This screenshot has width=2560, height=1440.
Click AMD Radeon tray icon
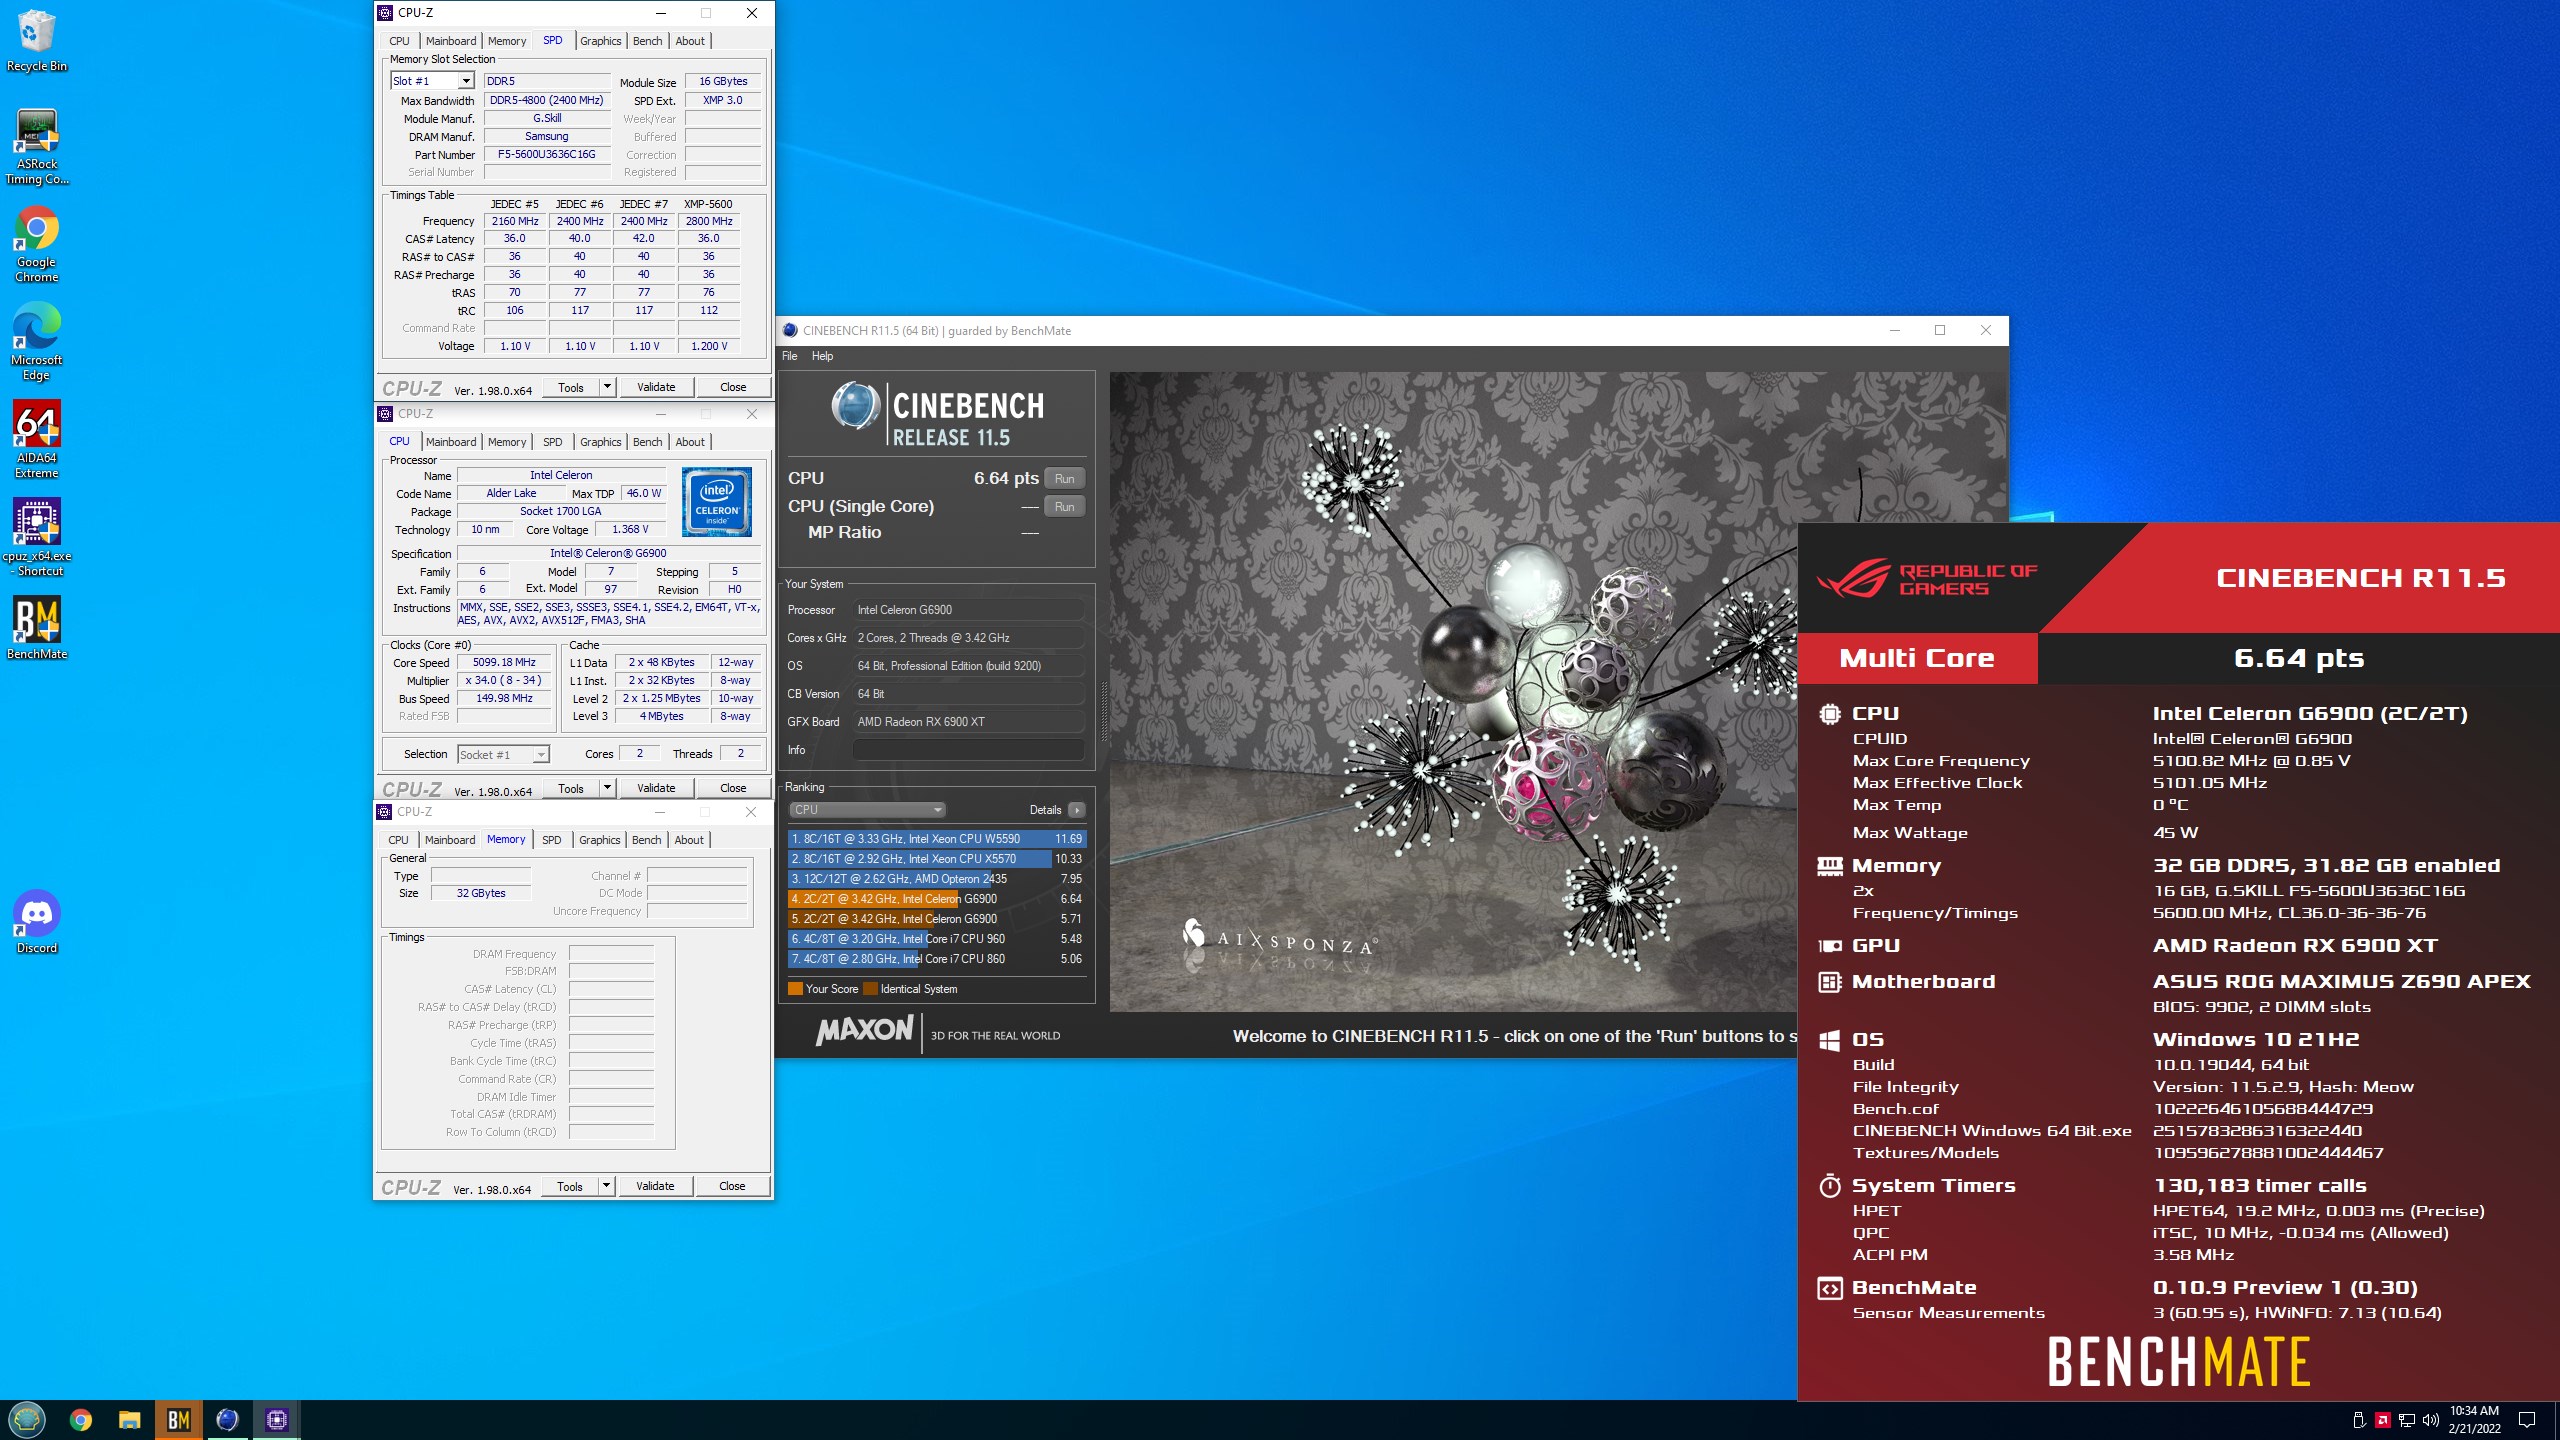point(2382,1420)
